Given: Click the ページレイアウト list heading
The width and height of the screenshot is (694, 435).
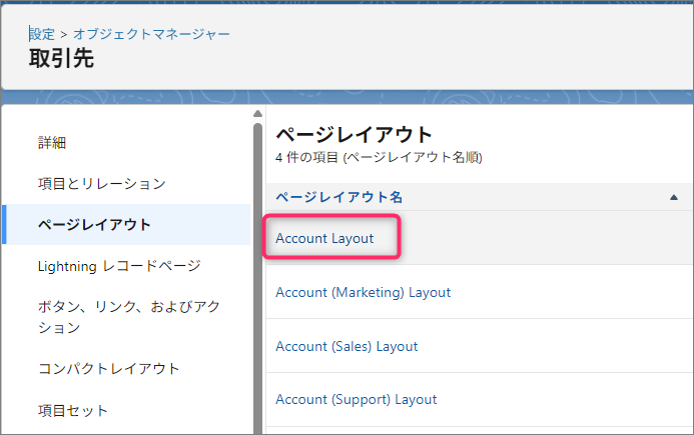Looking at the screenshot, I should click(x=354, y=134).
